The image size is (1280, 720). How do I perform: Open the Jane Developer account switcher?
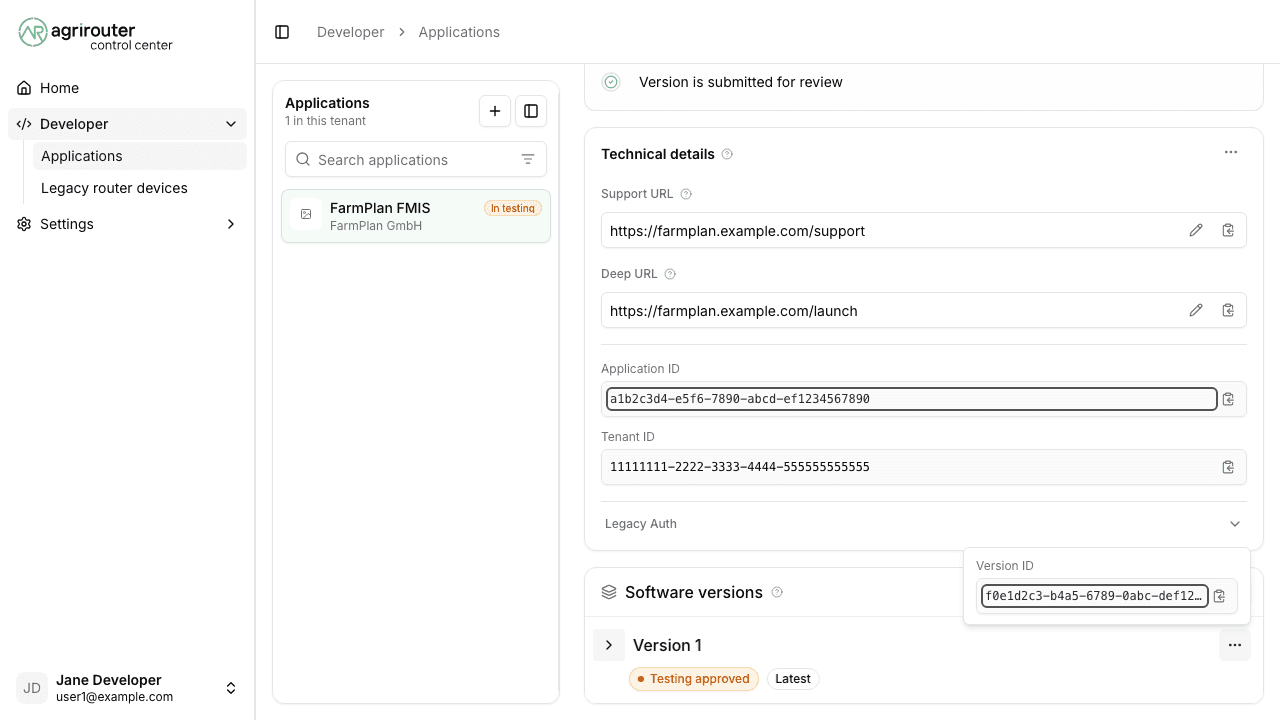[127, 688]
